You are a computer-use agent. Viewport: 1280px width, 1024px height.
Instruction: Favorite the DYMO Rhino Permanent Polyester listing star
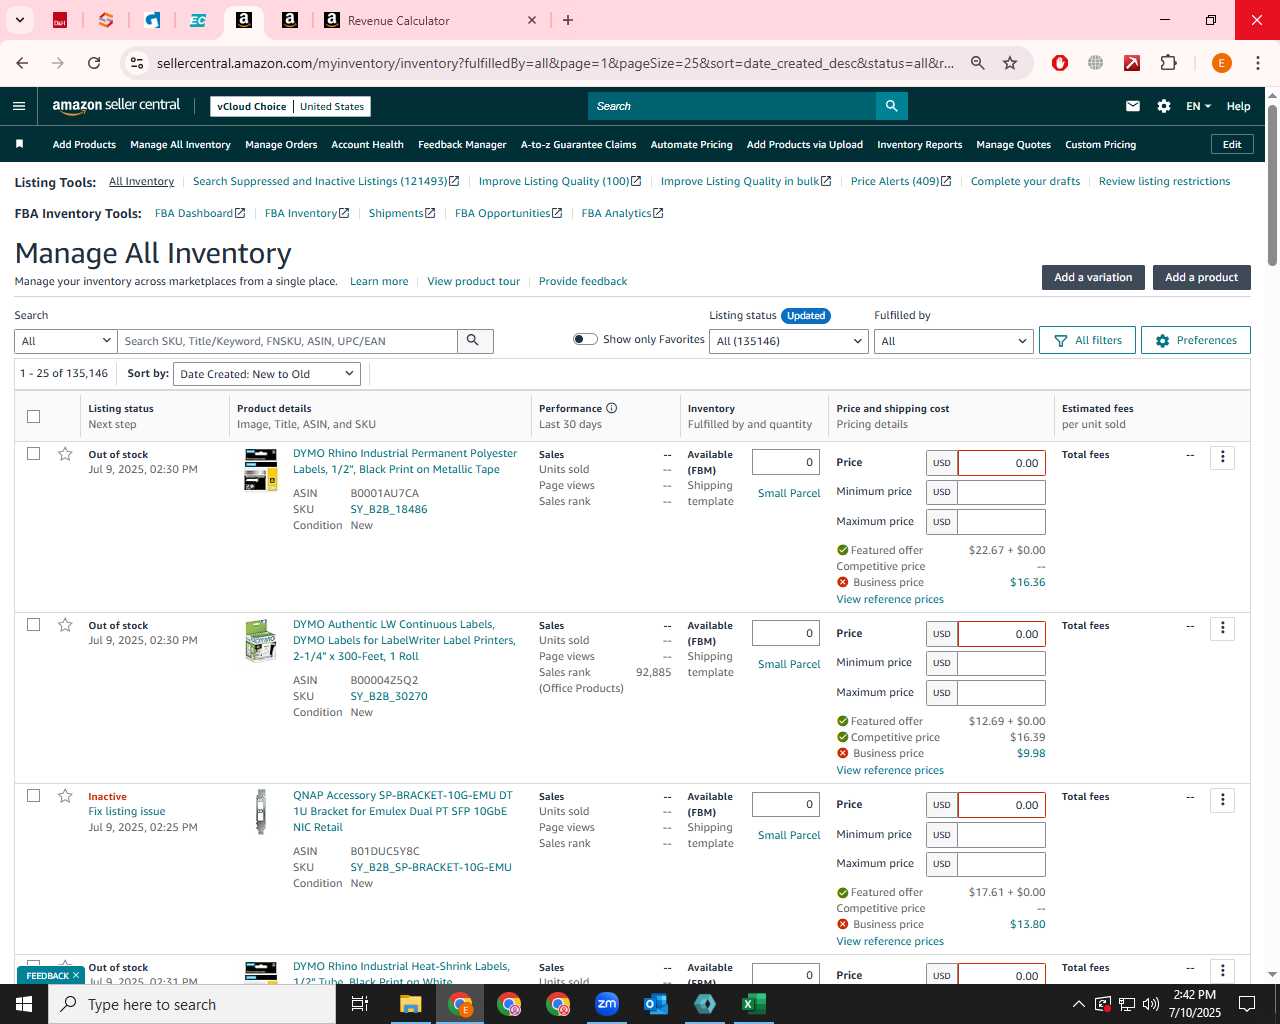click(65, 454)
